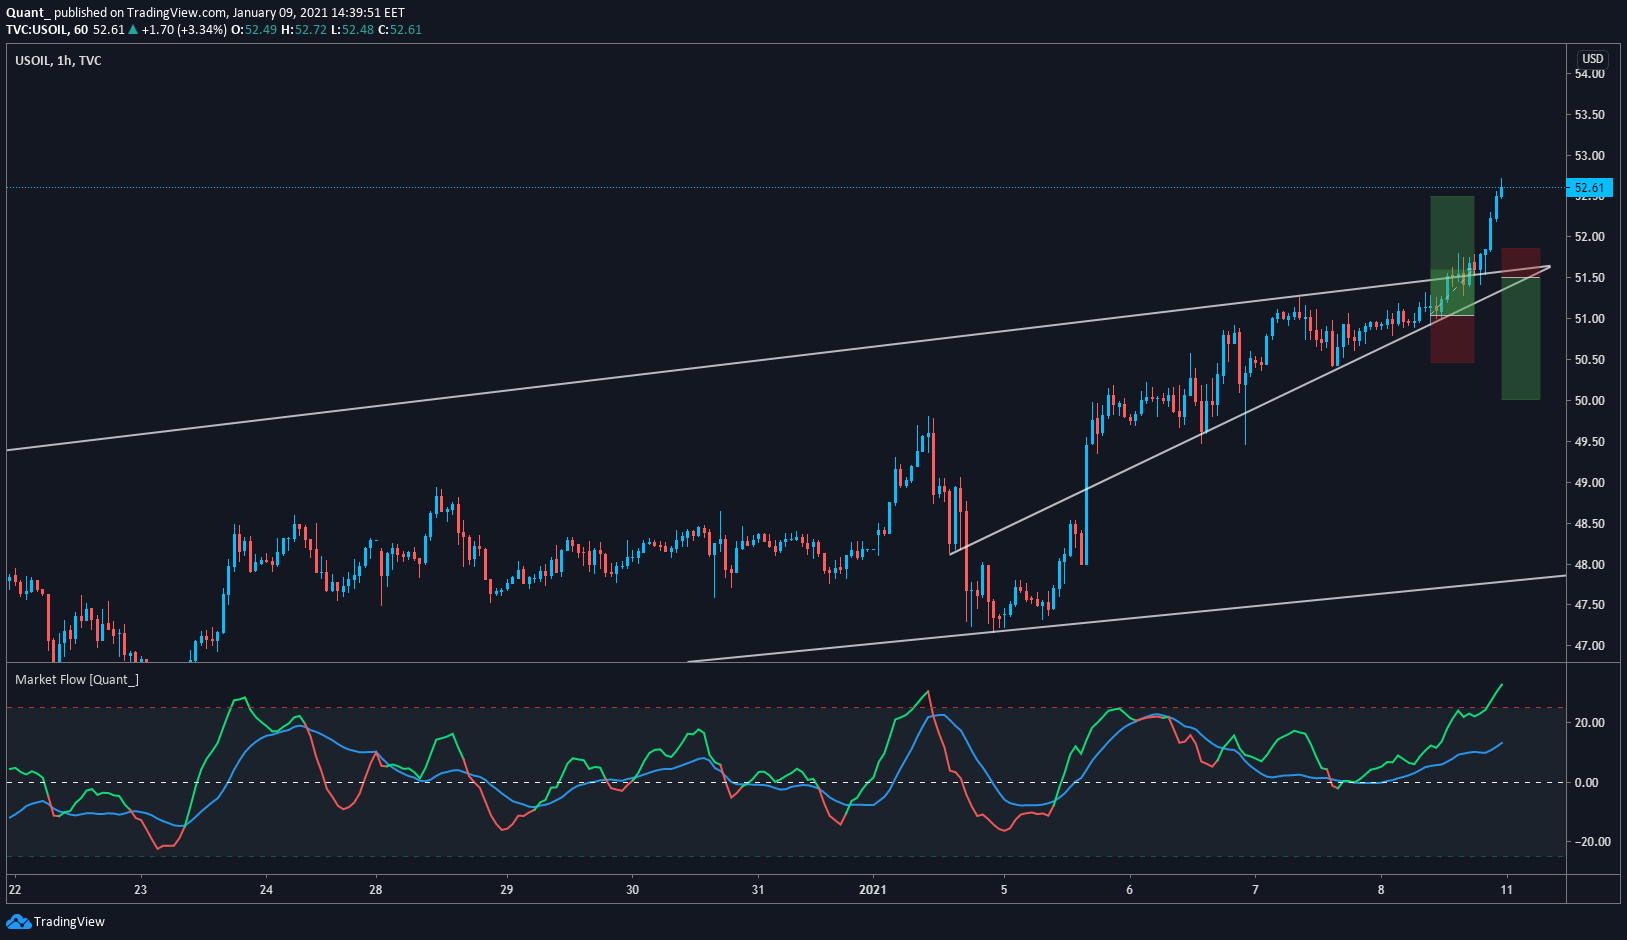The image size is (1627, 940).
Task: Click the author name Quant_ in header
Action: click(28, 13)
